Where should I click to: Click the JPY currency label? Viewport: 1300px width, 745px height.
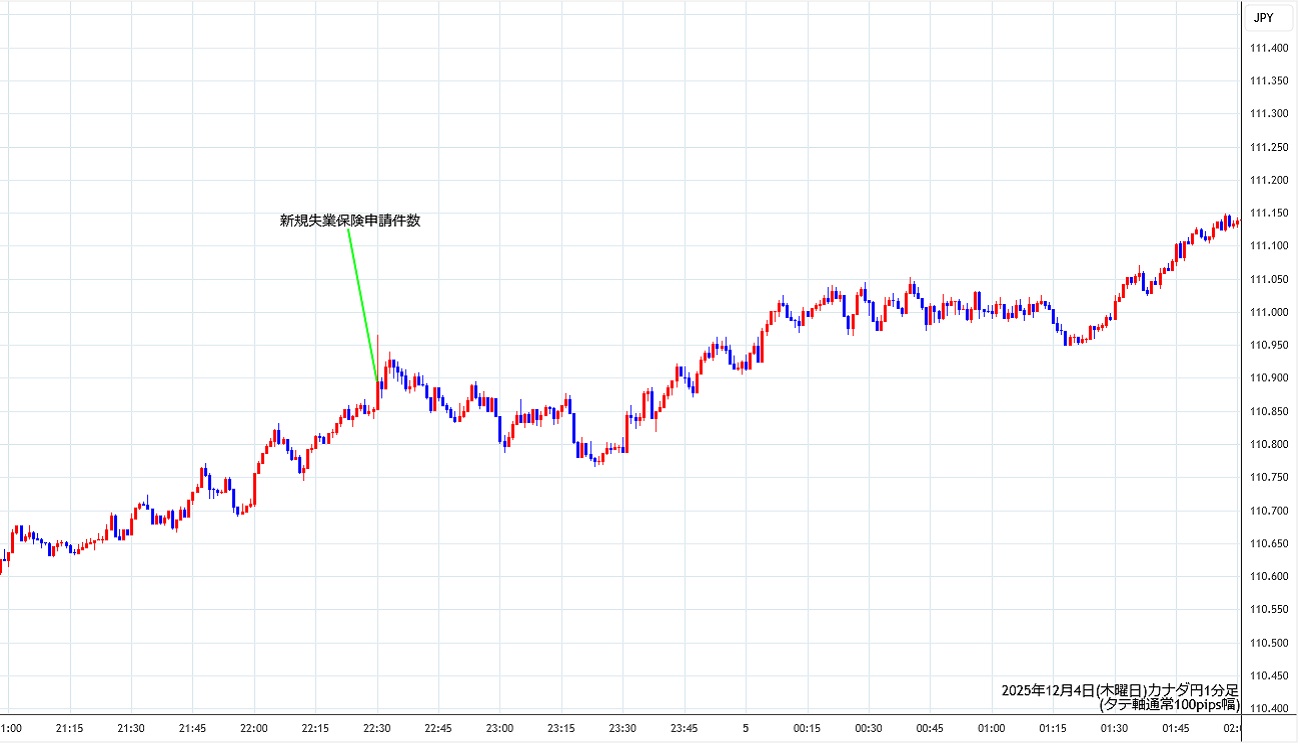pos(1264,17)
